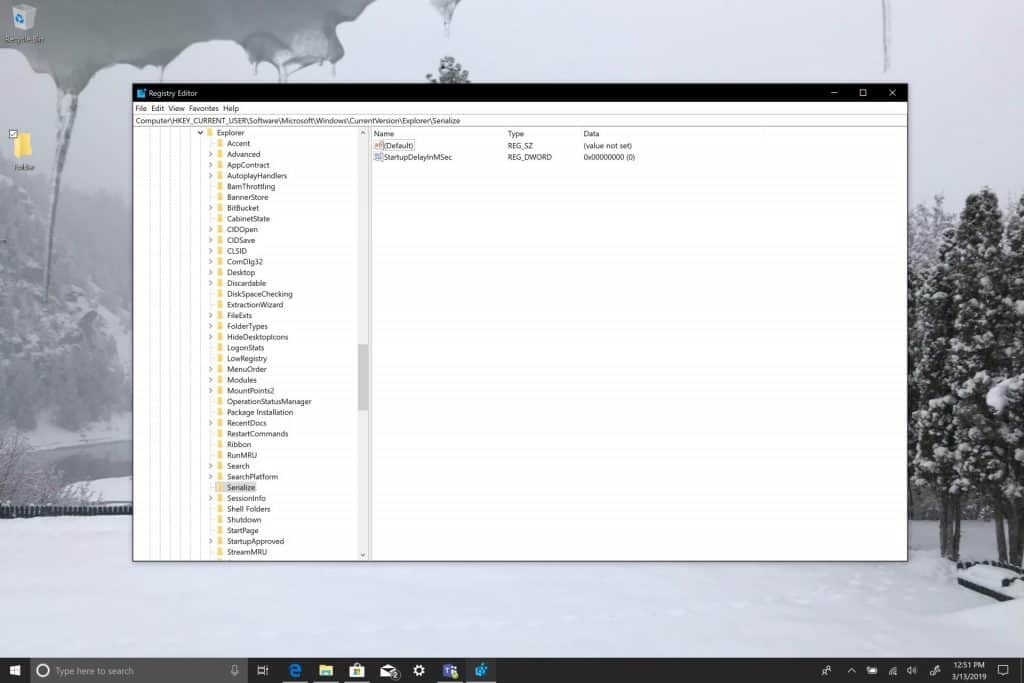
Task: Open Microsoft Edge from the taskbar
Action: [295, 670]
